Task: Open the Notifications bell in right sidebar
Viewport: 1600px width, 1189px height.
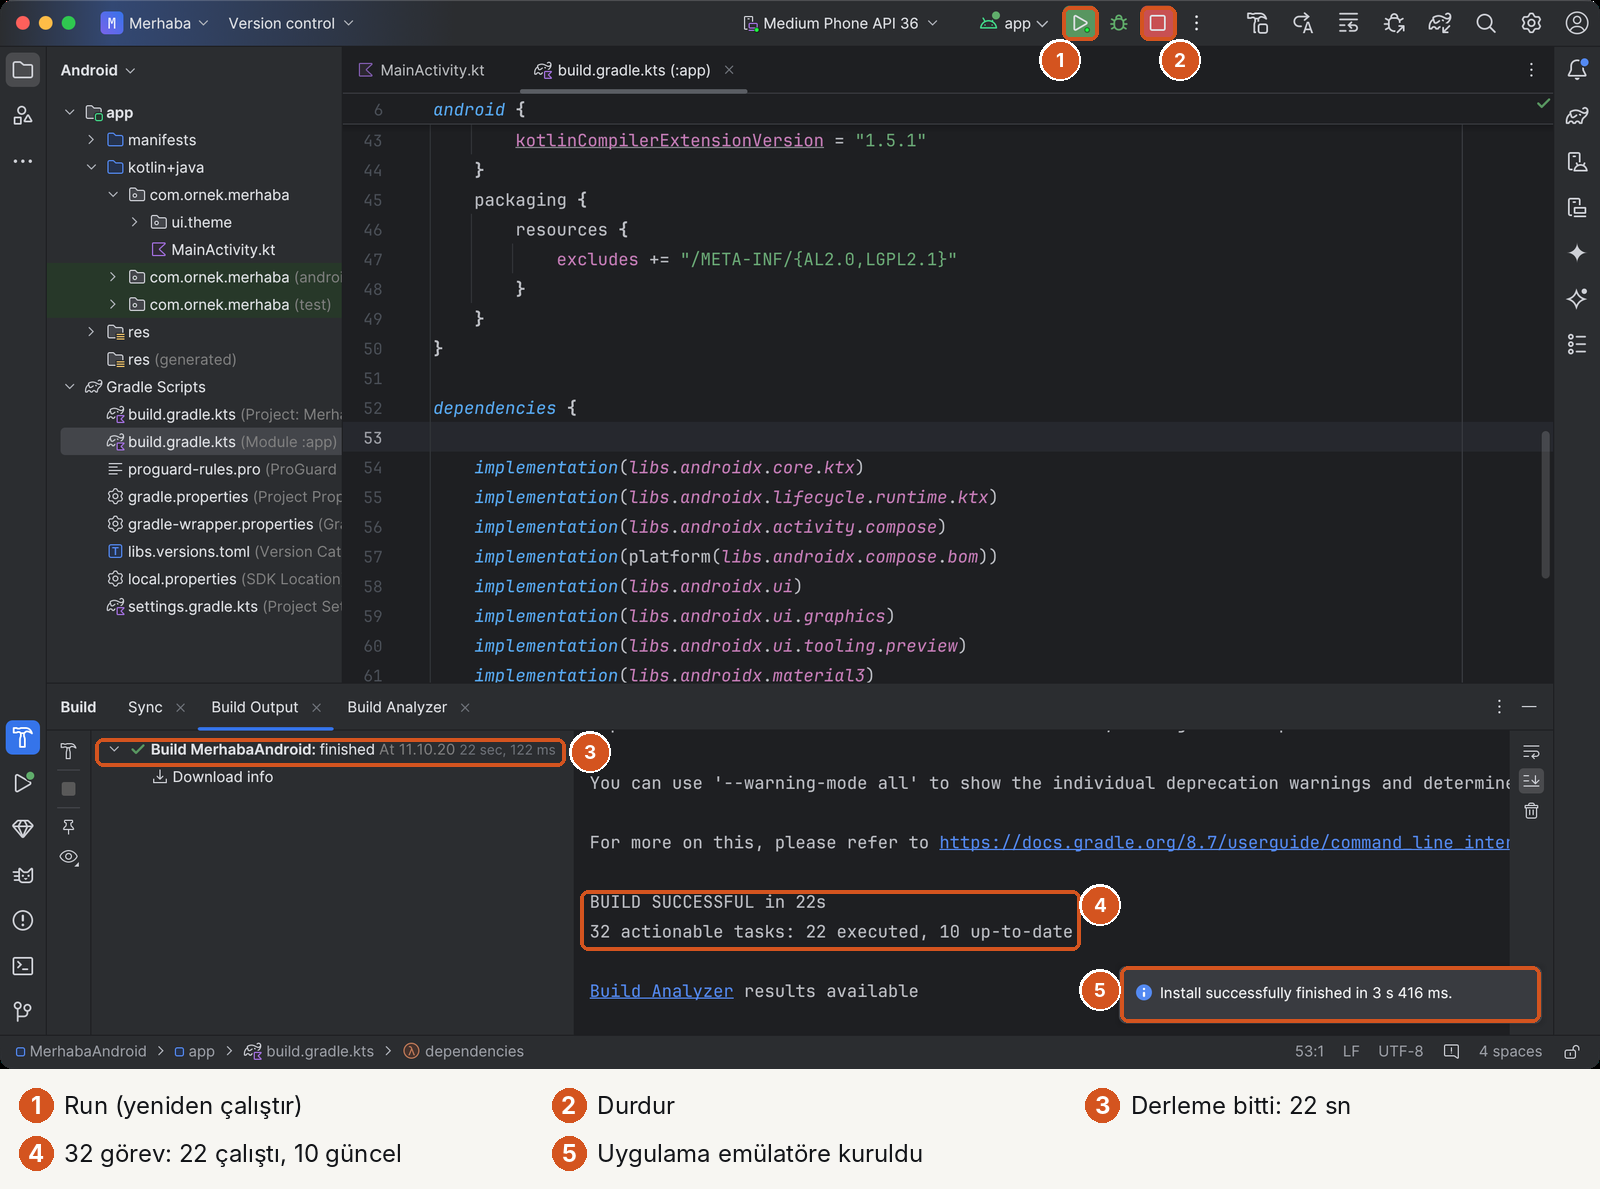Action: click(x=1577, y=70)
